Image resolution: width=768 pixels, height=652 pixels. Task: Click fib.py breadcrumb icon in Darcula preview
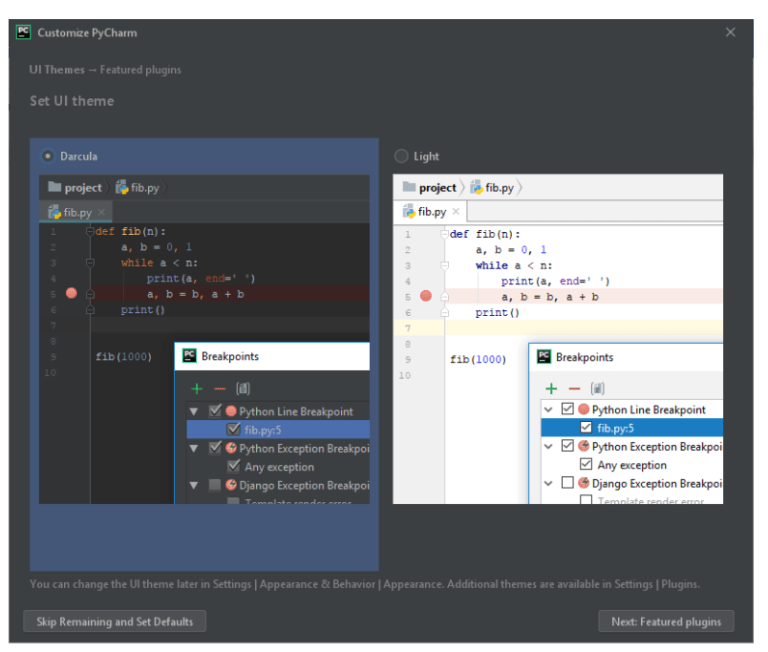(122, 187)
